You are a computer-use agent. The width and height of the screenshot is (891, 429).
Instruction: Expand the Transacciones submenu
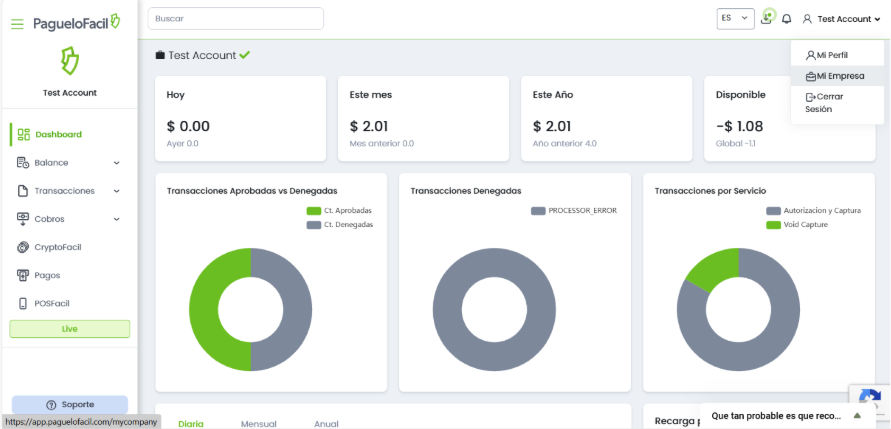click(68, 190)
